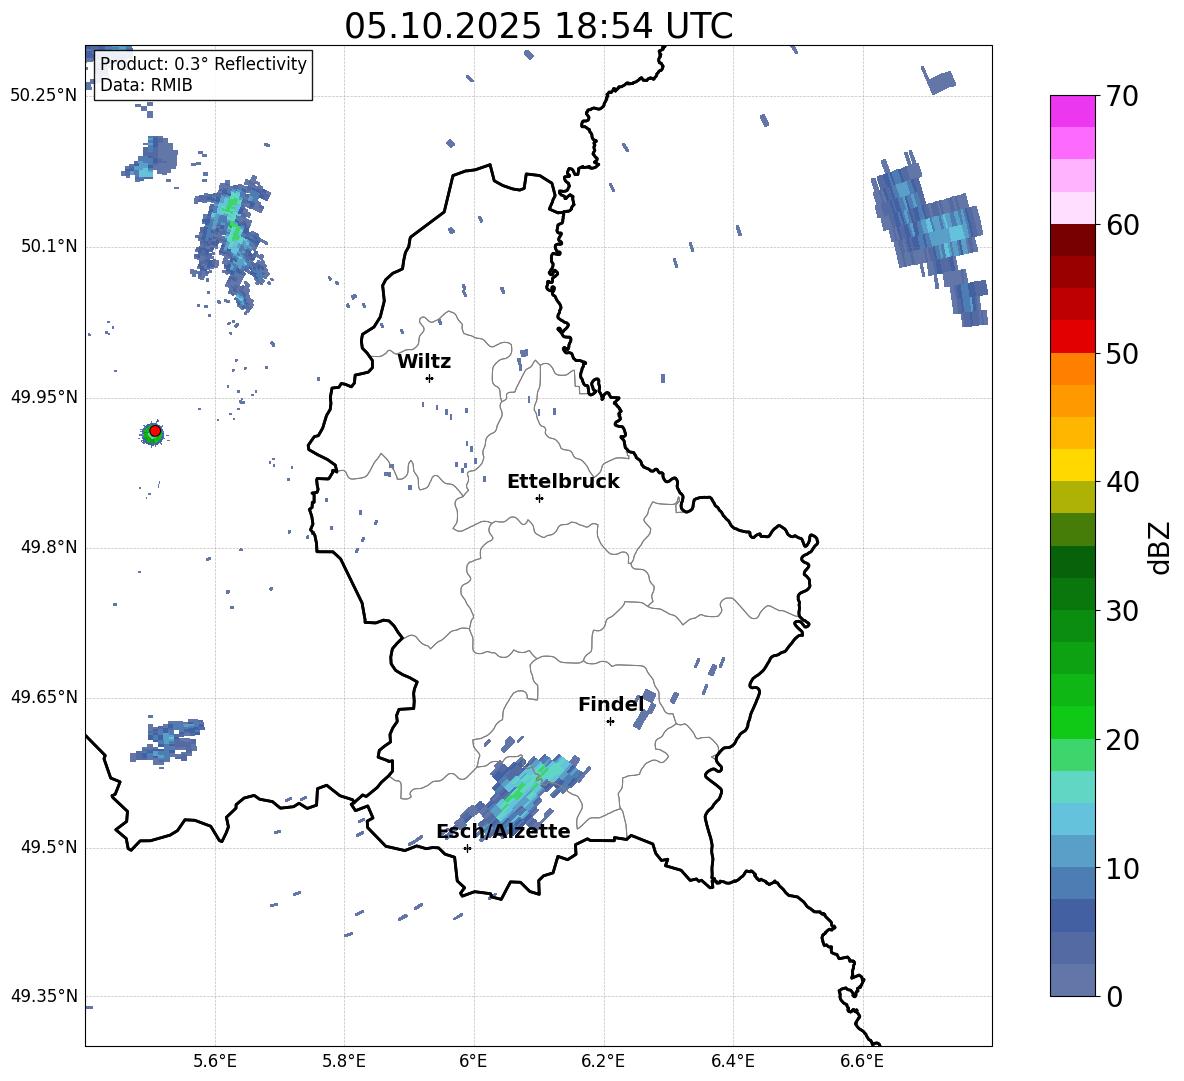Pick the dark maroon swatch just below 60 dBZ

point(1072,240)
